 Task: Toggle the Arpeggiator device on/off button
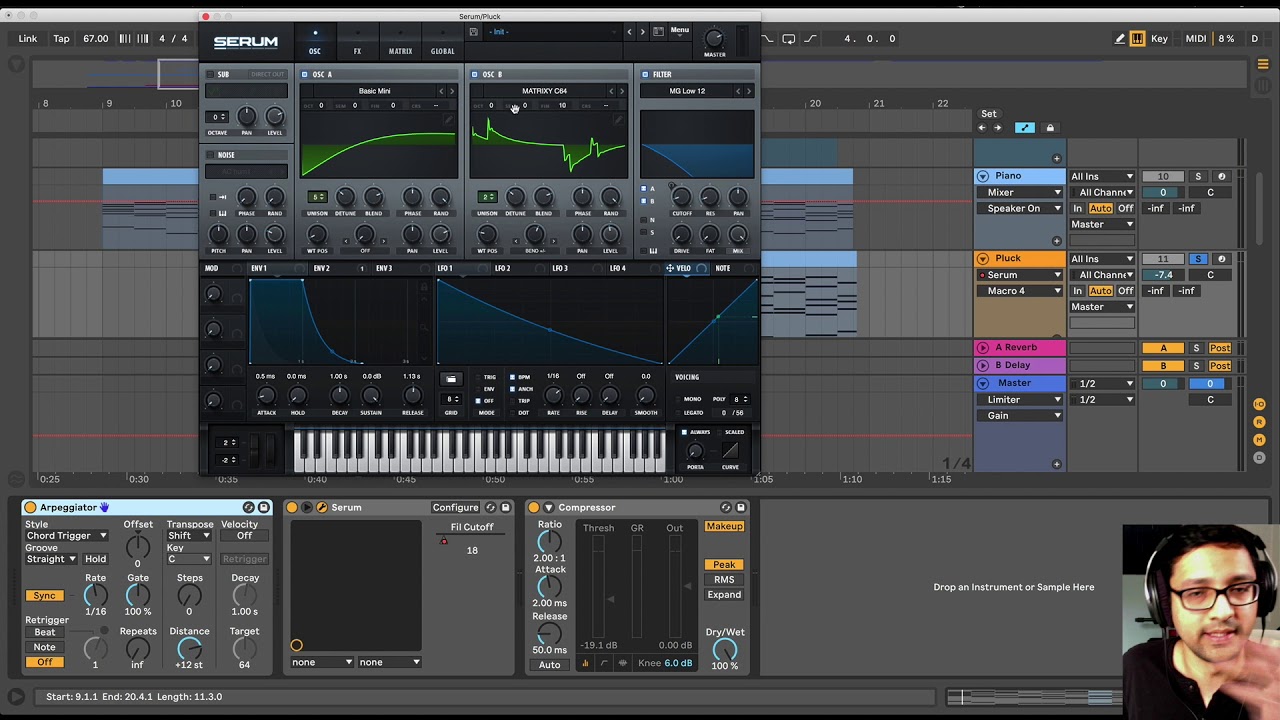pos(30,508)
